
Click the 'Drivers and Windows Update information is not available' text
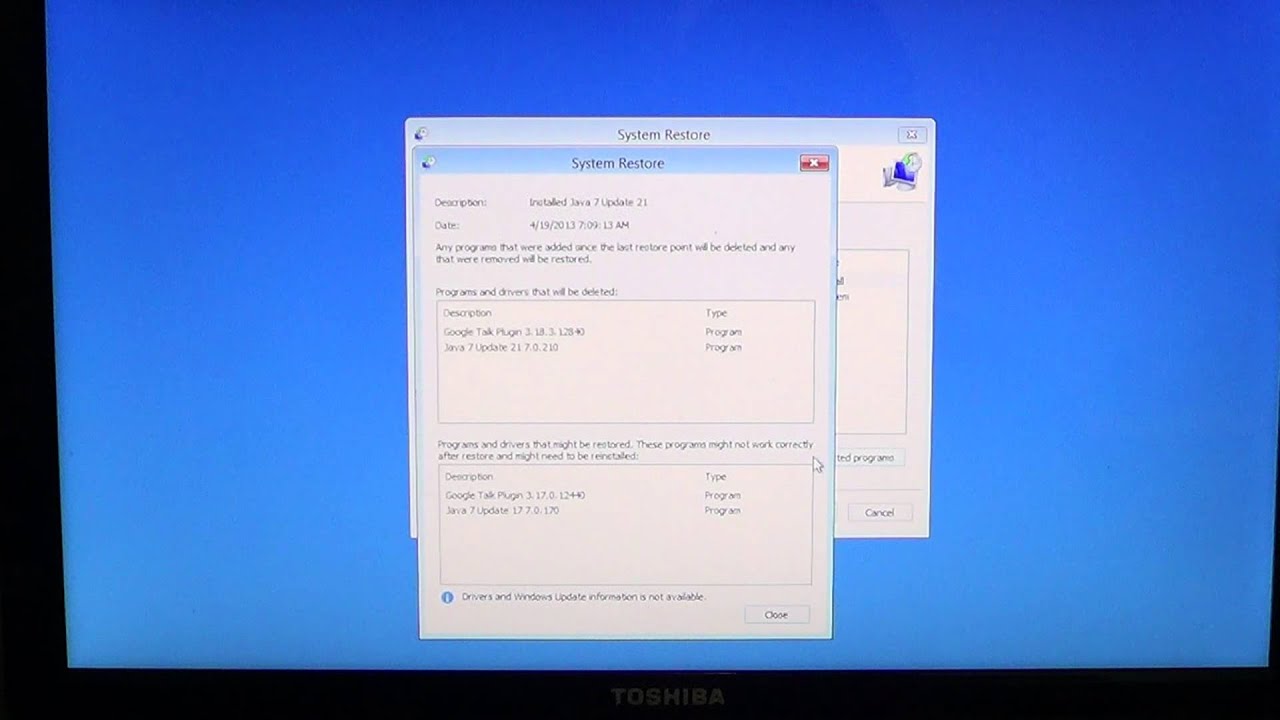(x=583, y=597)
